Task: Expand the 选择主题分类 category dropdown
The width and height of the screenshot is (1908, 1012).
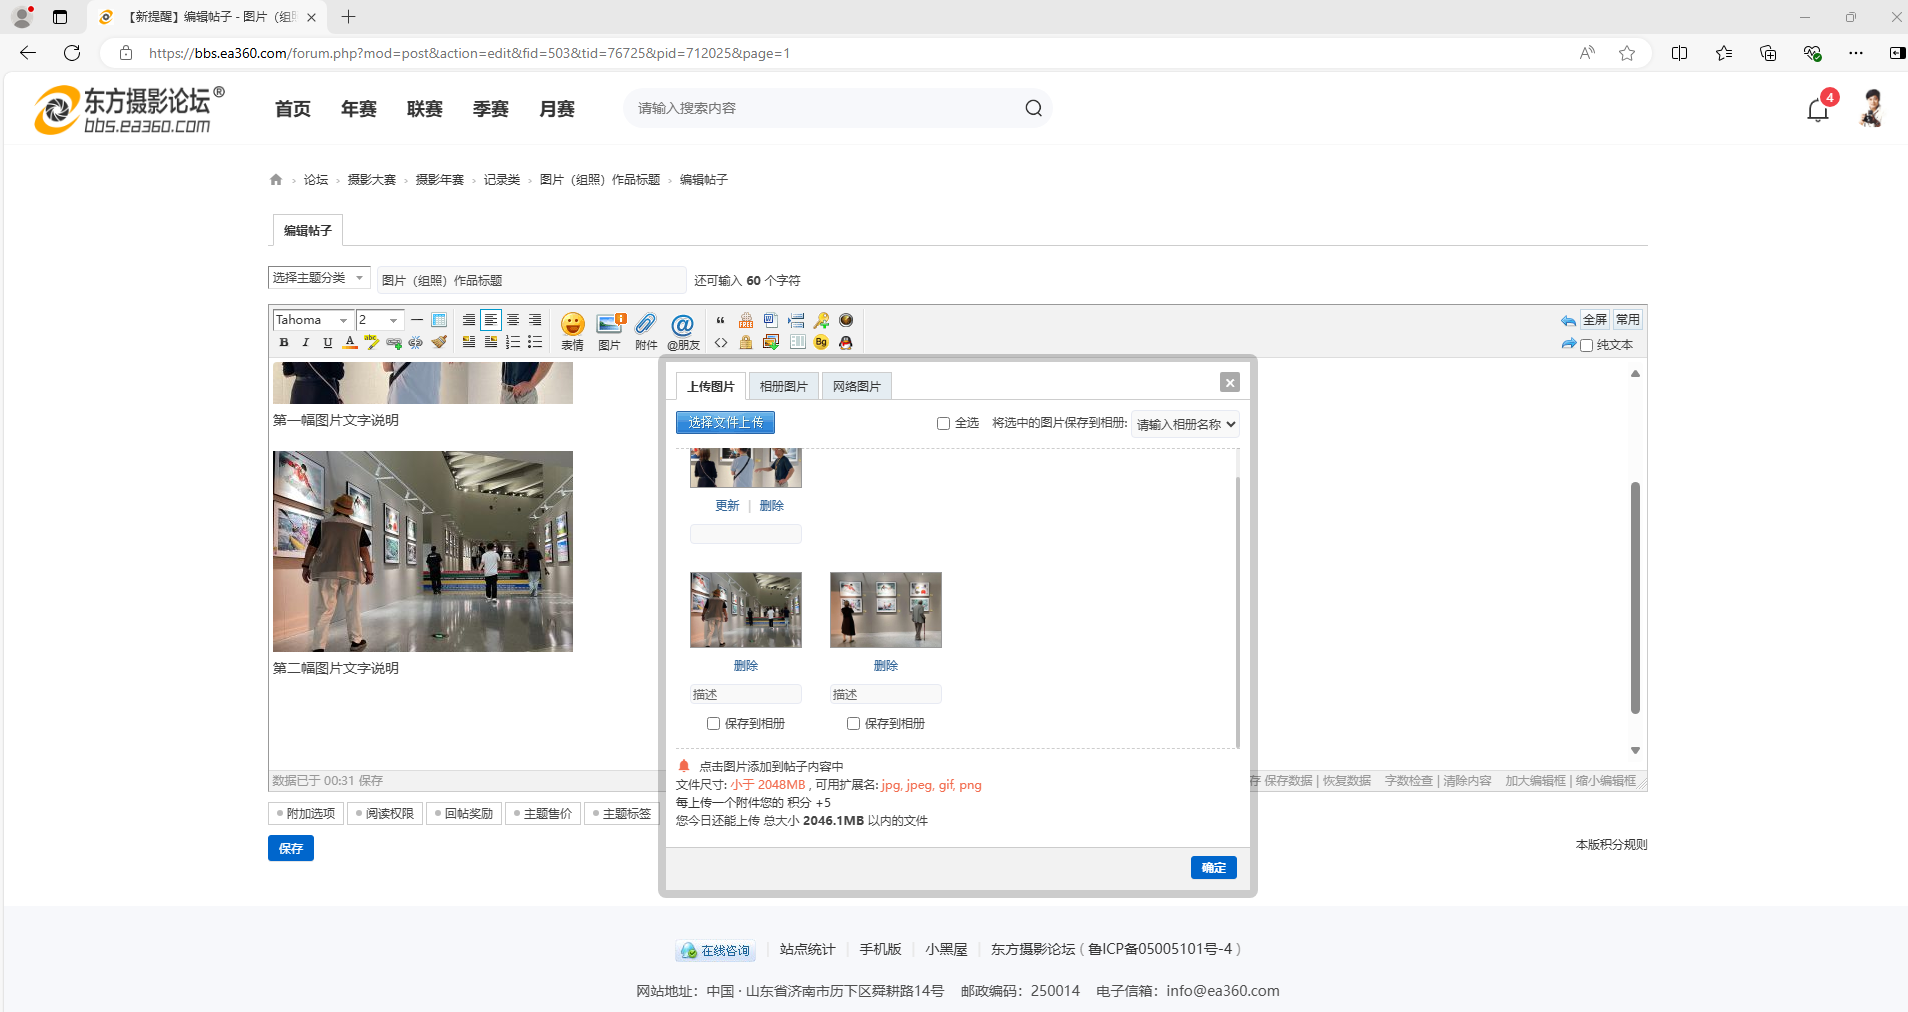Action: coord(319,278)
